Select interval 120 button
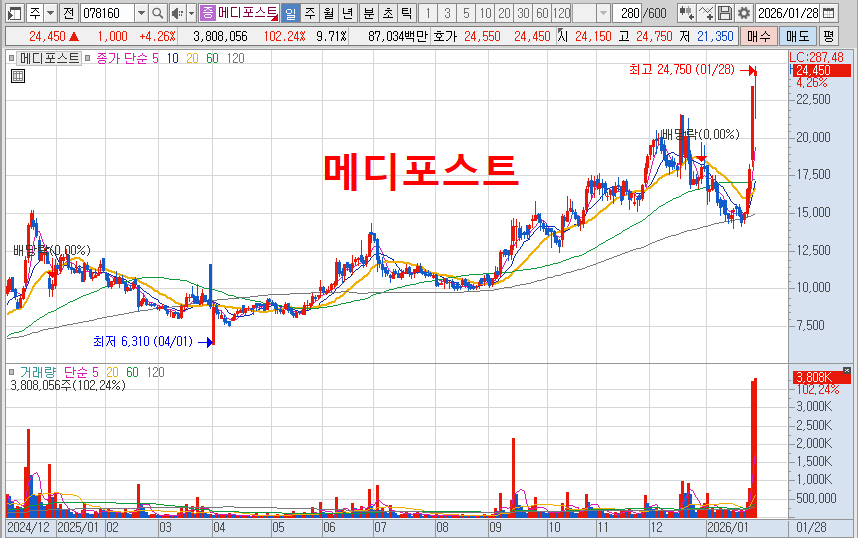This screenshot has height=538, width=858. pyautogui.click(x=561, y=13)
